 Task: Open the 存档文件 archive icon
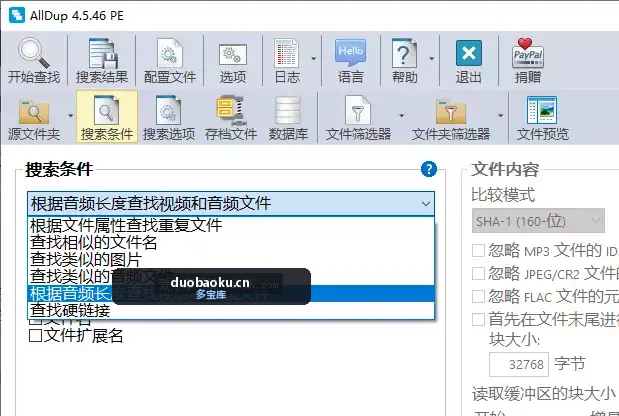[231, 111]
